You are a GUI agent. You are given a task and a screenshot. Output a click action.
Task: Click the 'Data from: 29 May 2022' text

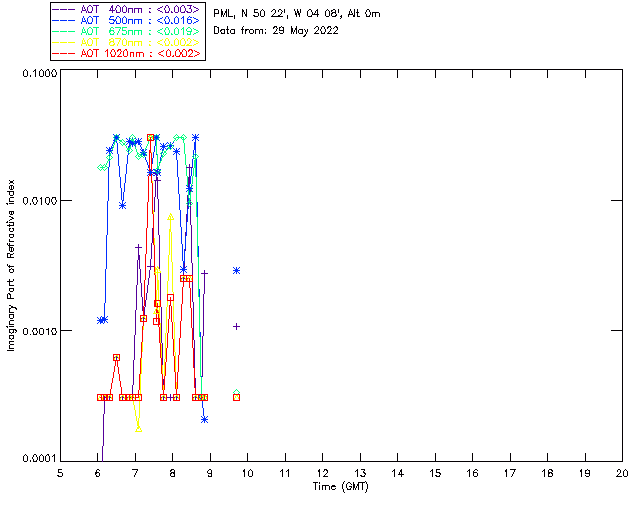[276, 31]
